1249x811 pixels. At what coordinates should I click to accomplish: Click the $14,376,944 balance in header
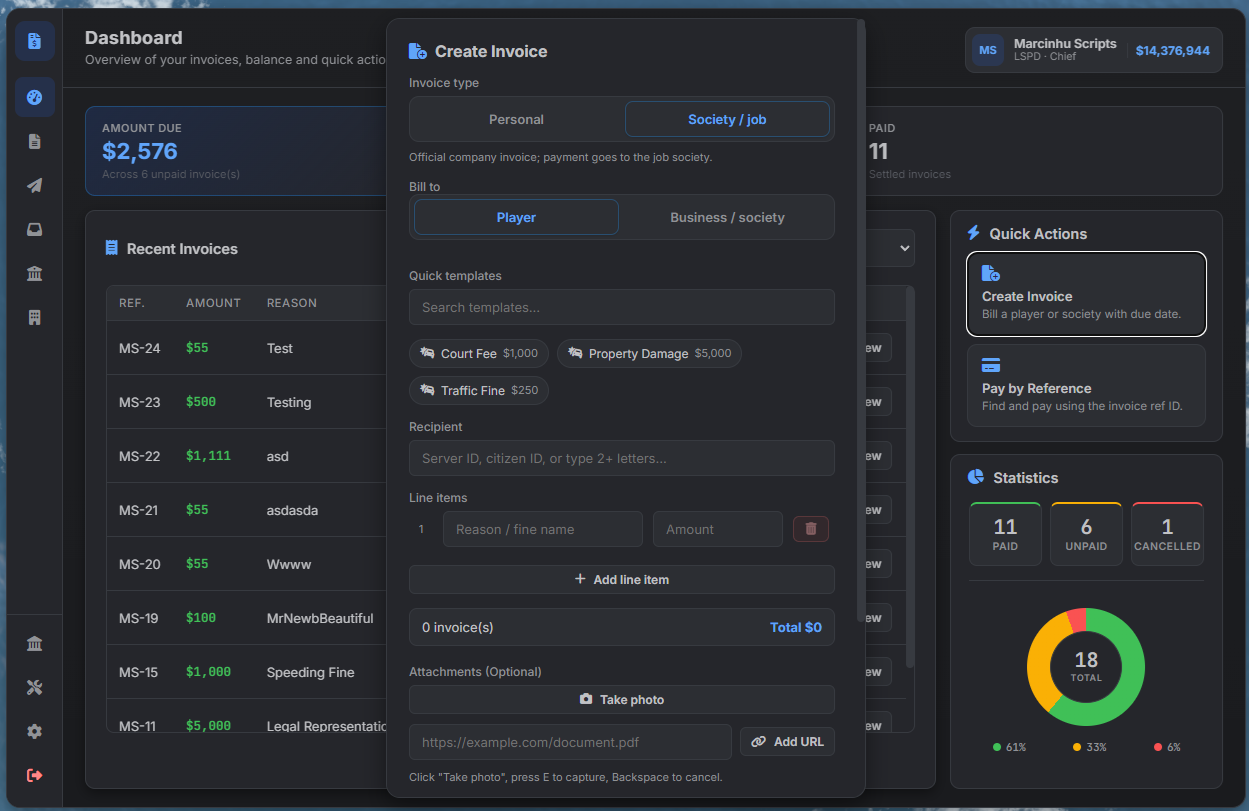pyautogui.click(x=1173, y=51)
